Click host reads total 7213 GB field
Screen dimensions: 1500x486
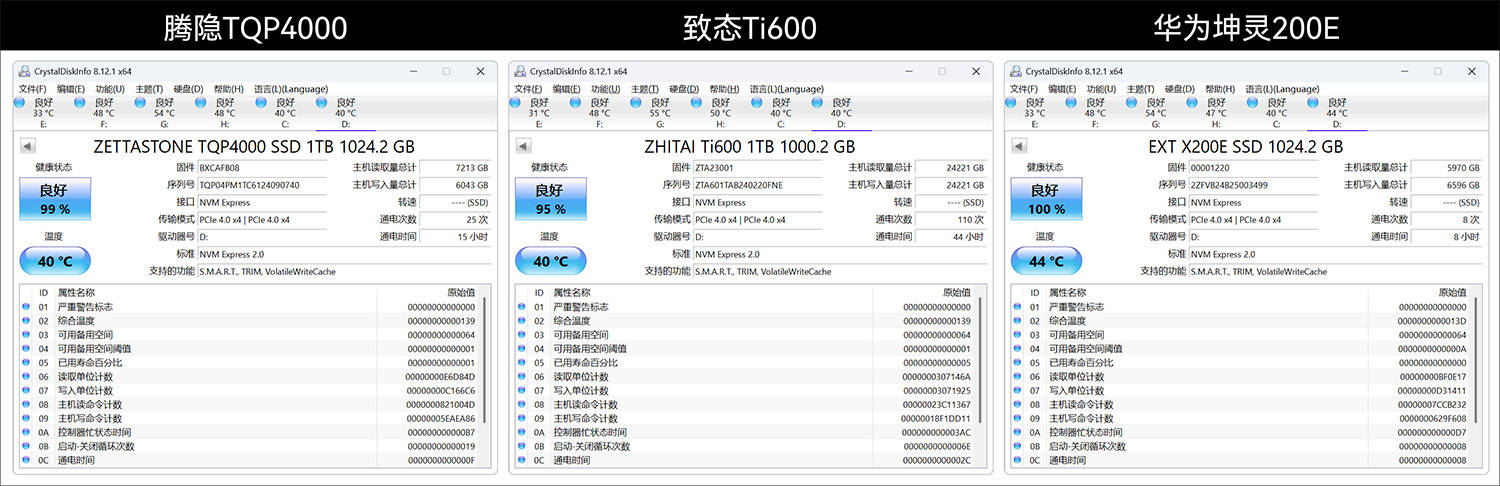tap(456, 168)
